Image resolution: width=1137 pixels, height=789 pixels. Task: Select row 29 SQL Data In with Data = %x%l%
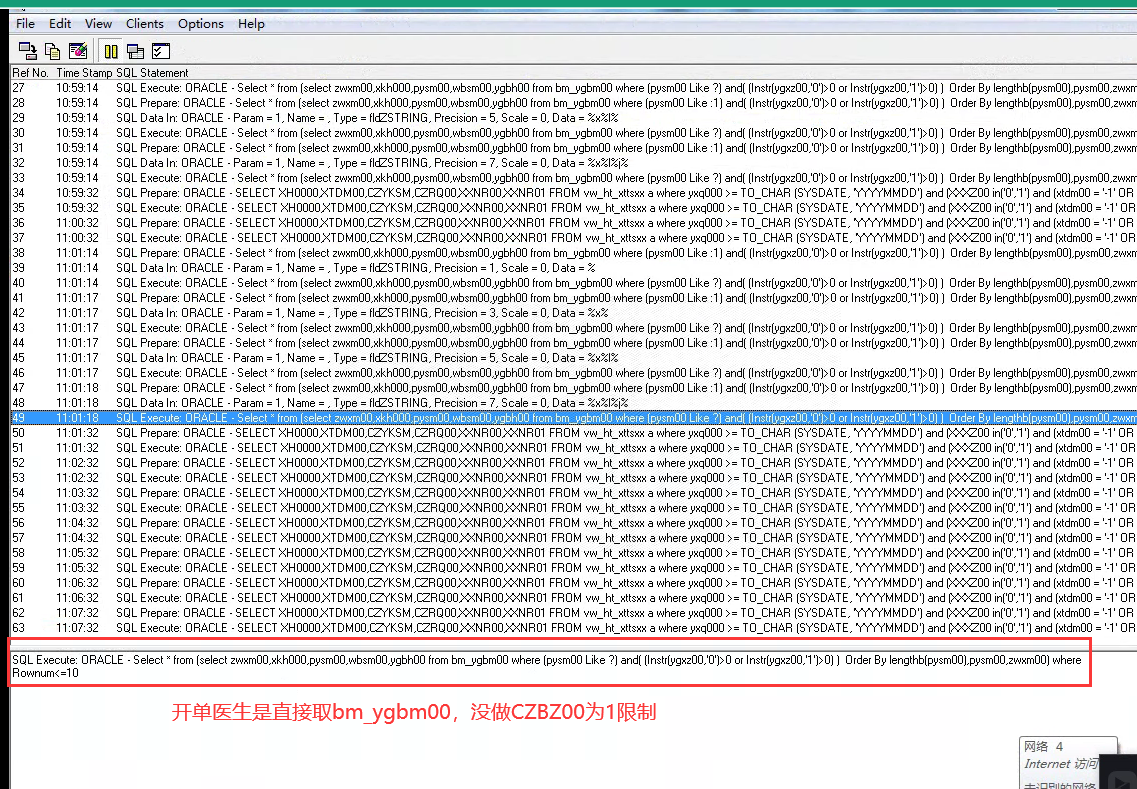[574, 117]
